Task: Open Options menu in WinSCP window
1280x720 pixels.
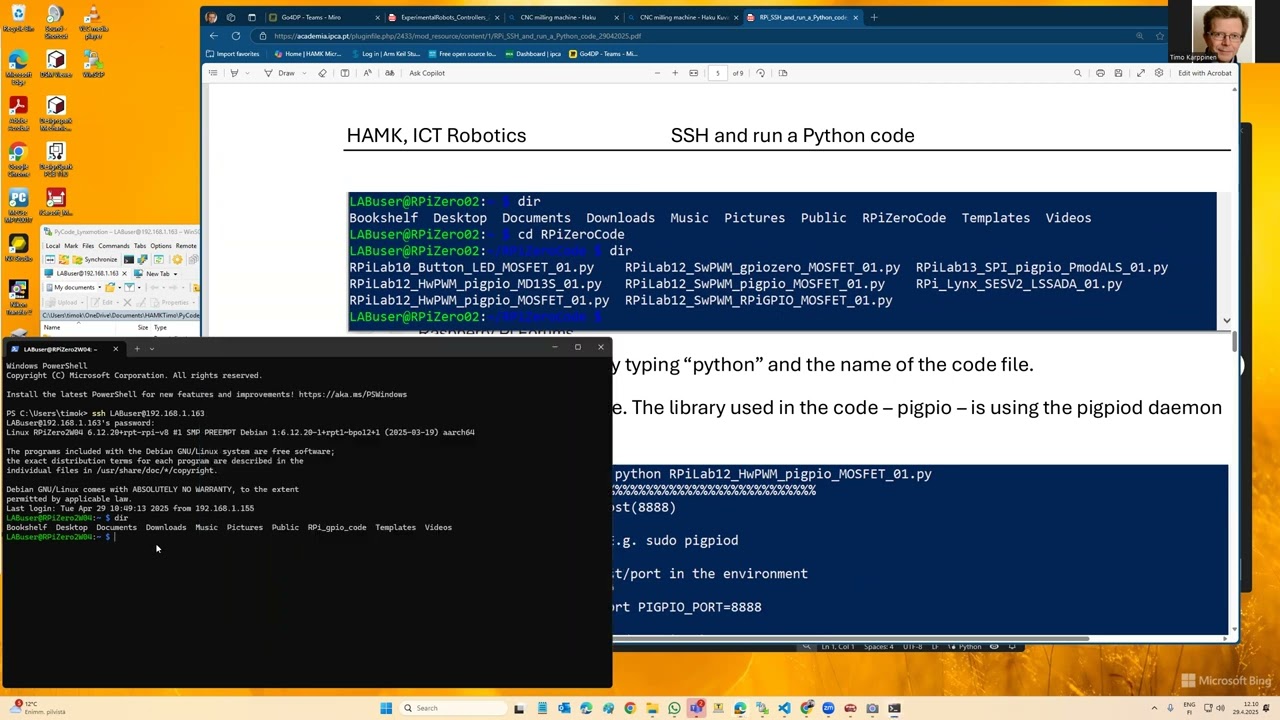Action: 160,246
